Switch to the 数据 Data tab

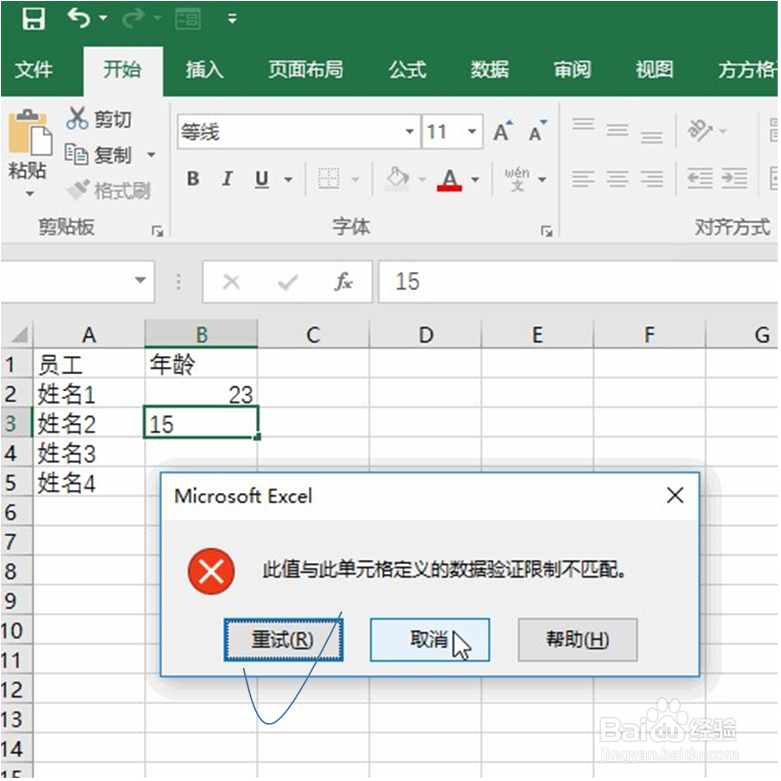coord(490,70)
